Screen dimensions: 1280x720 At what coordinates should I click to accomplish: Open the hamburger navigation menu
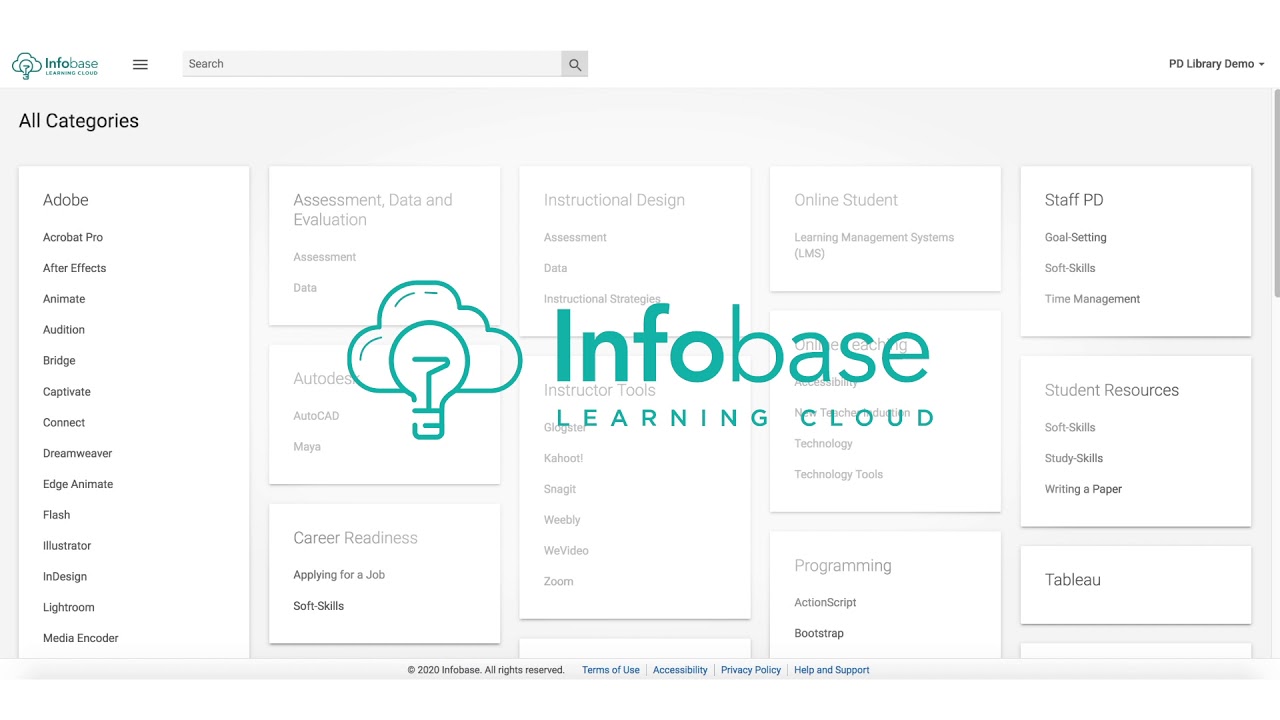tap(140, 64)
